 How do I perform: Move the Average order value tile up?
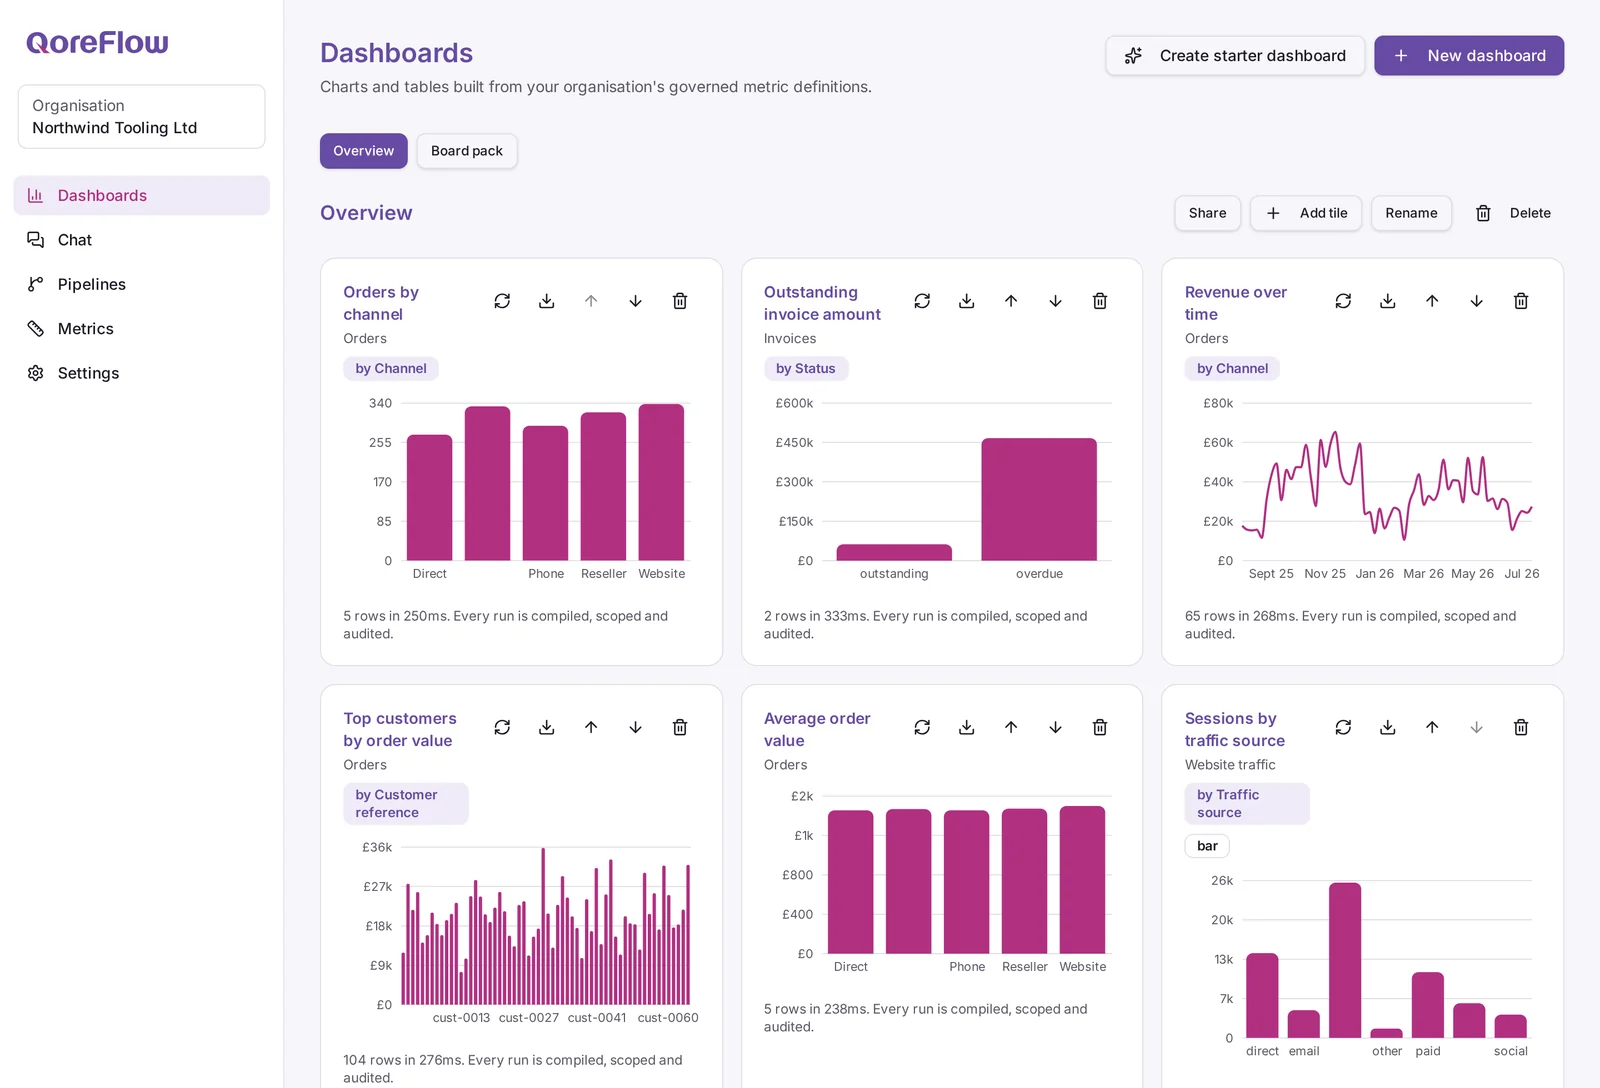[x=1011, y=727]
